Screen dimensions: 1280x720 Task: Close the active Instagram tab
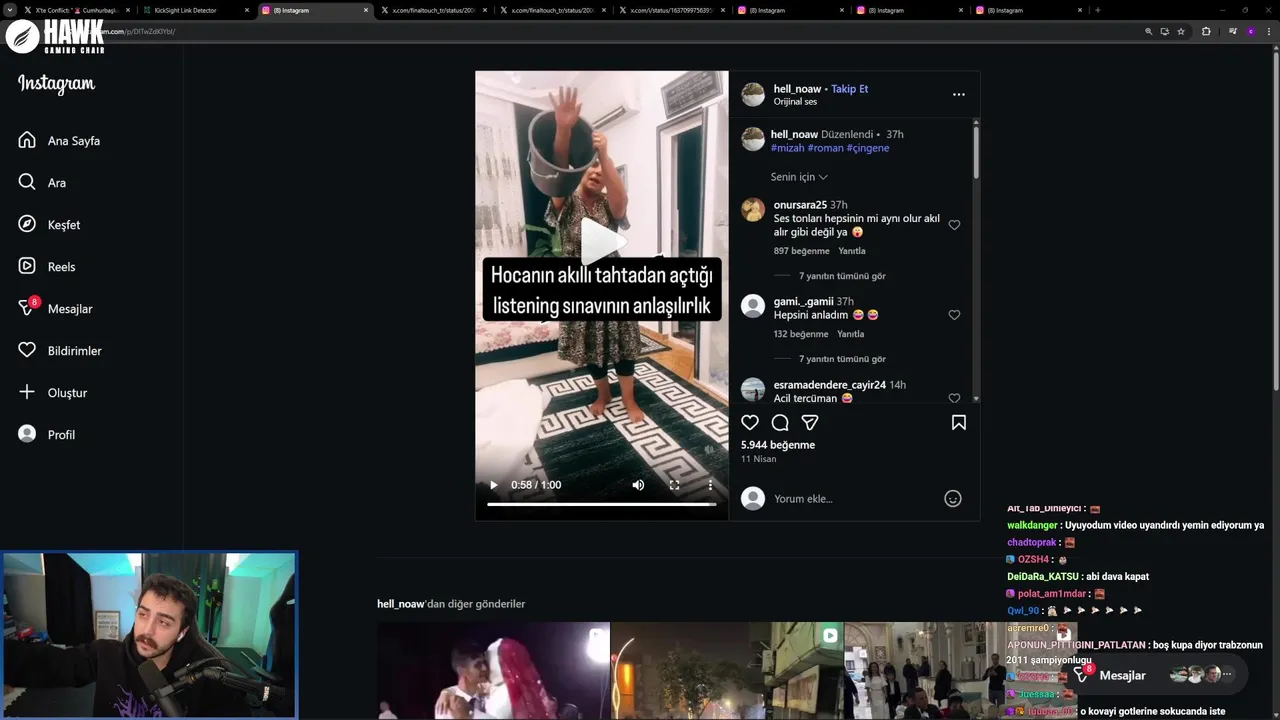pos(366,10)
